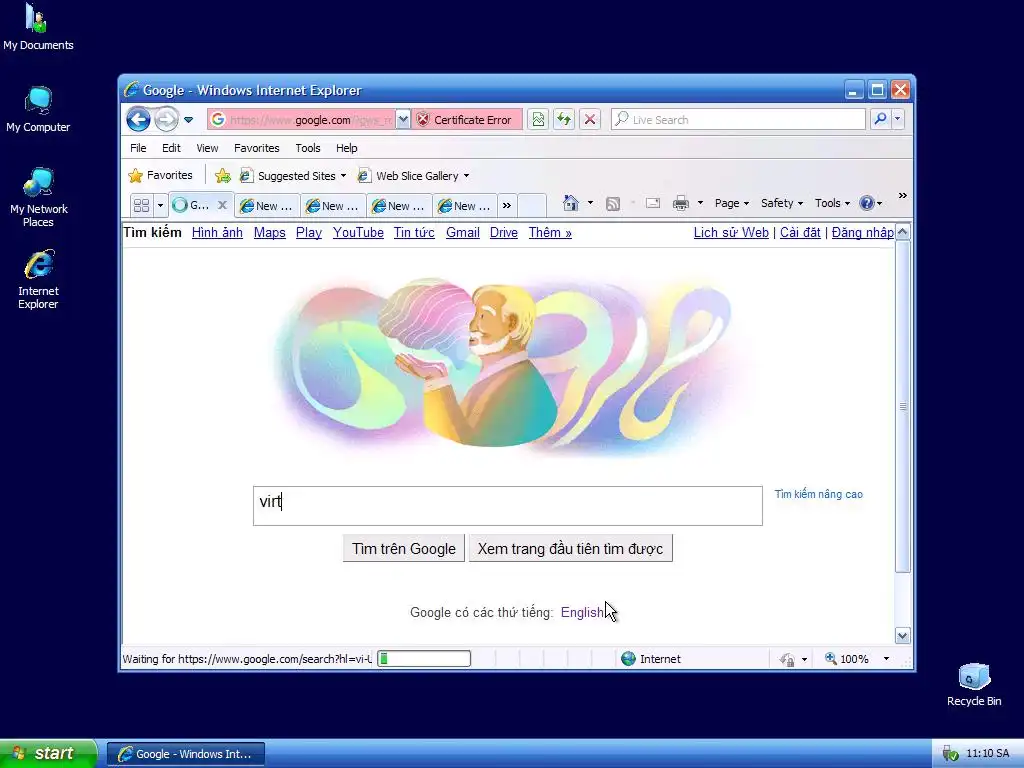Stop loading with the red X icon
The height and width of the screenshot is (768, 1024).
coord(590,120)
